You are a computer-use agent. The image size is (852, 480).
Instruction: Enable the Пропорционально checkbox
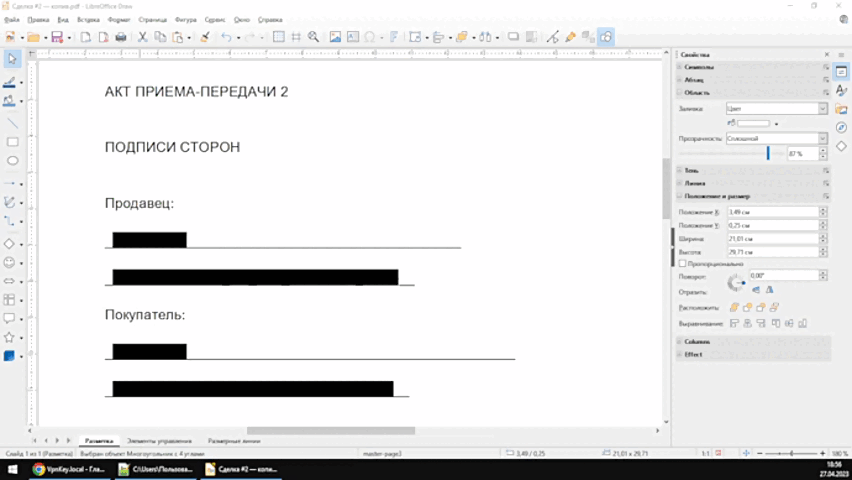(x=682, y=264)
